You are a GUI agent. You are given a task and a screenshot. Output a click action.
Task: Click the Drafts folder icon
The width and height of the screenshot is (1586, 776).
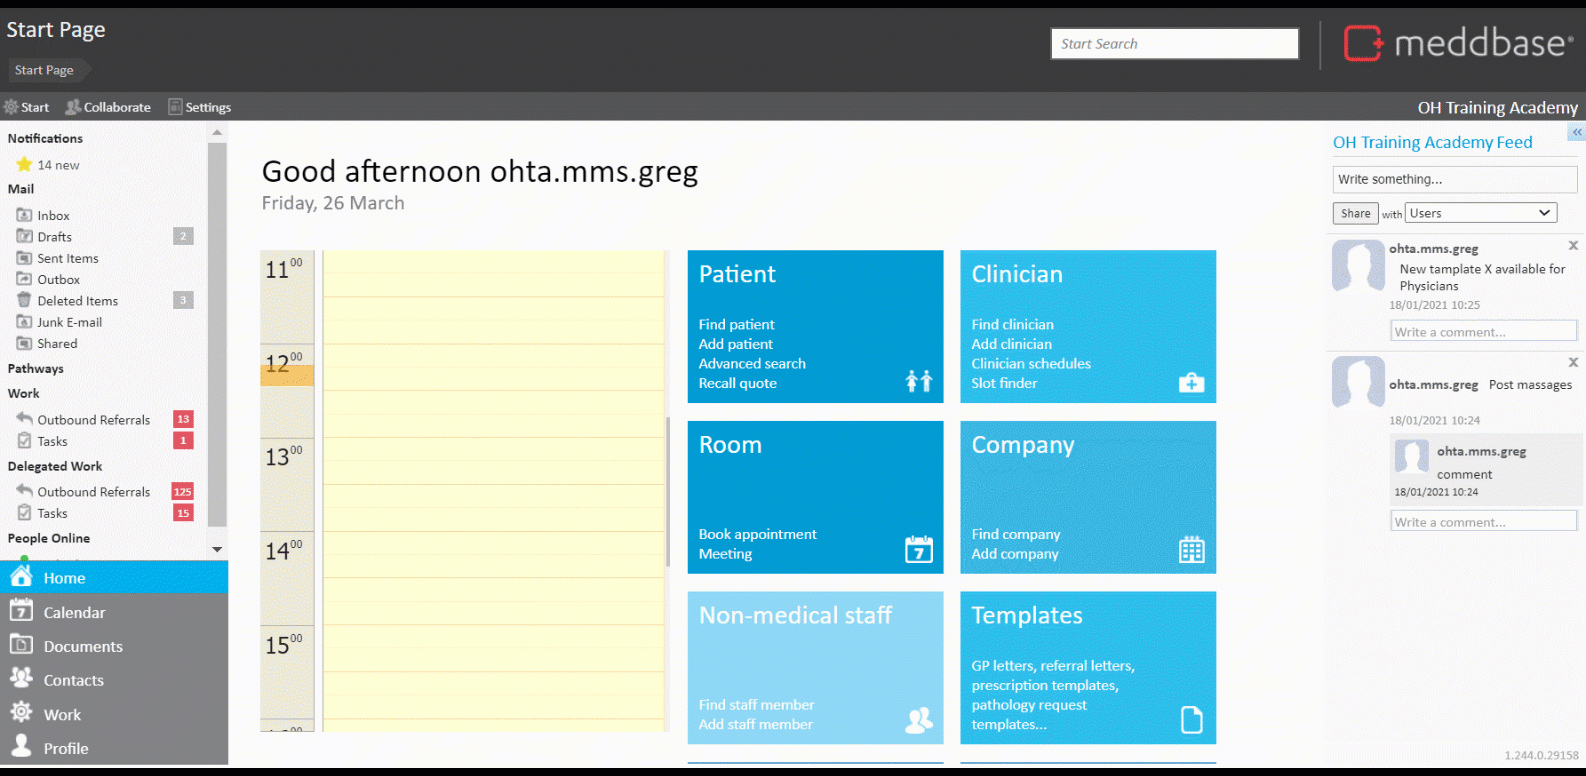[24, 236]
